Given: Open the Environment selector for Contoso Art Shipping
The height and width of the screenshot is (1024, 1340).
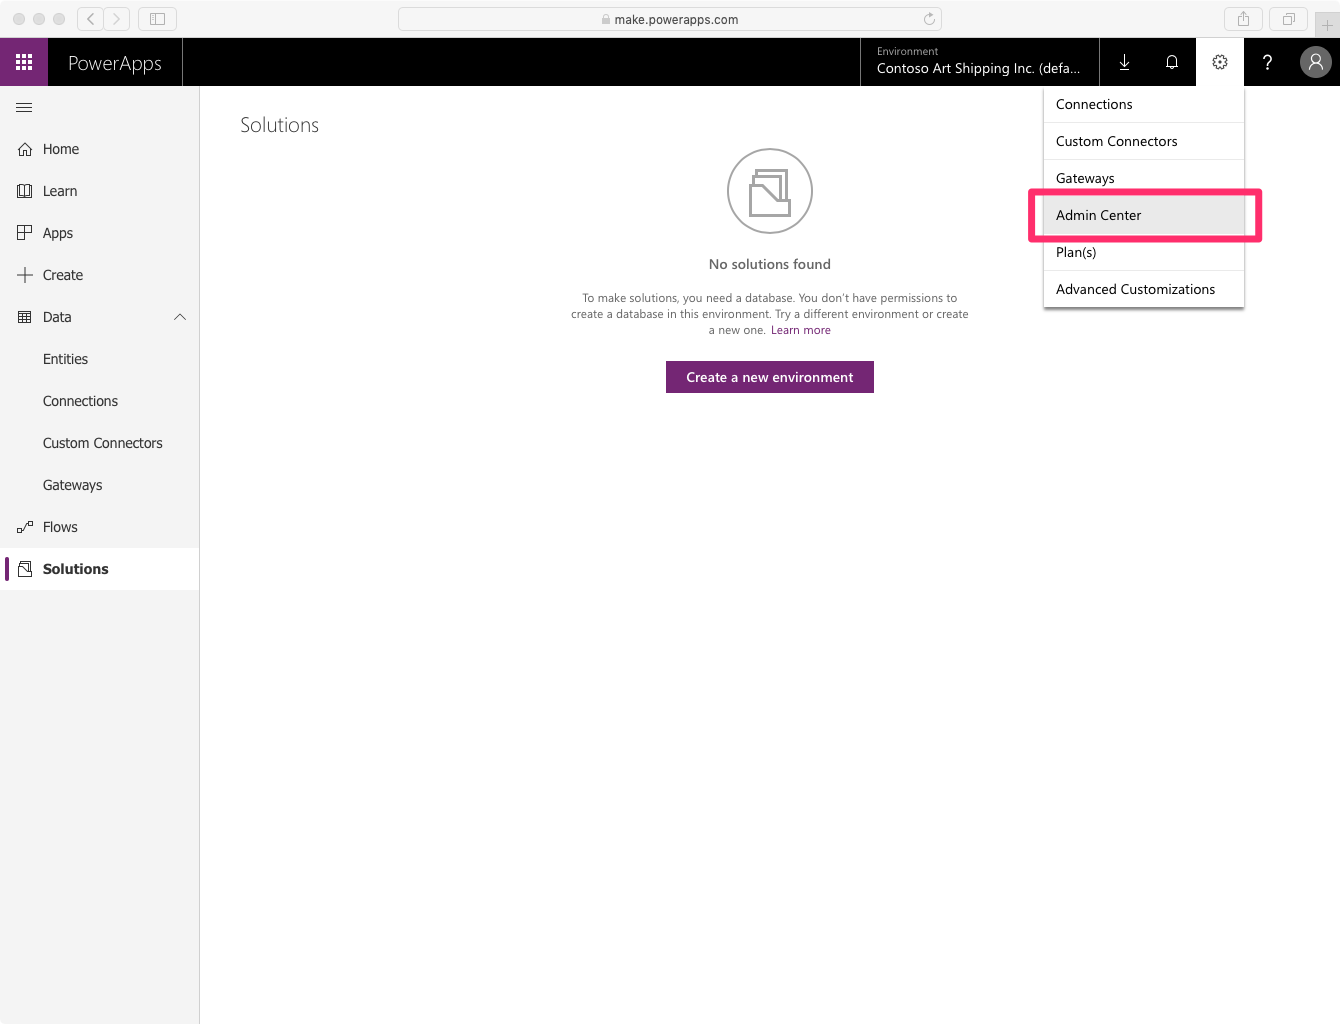Looking at the screenshot, I should click(979, 62).
